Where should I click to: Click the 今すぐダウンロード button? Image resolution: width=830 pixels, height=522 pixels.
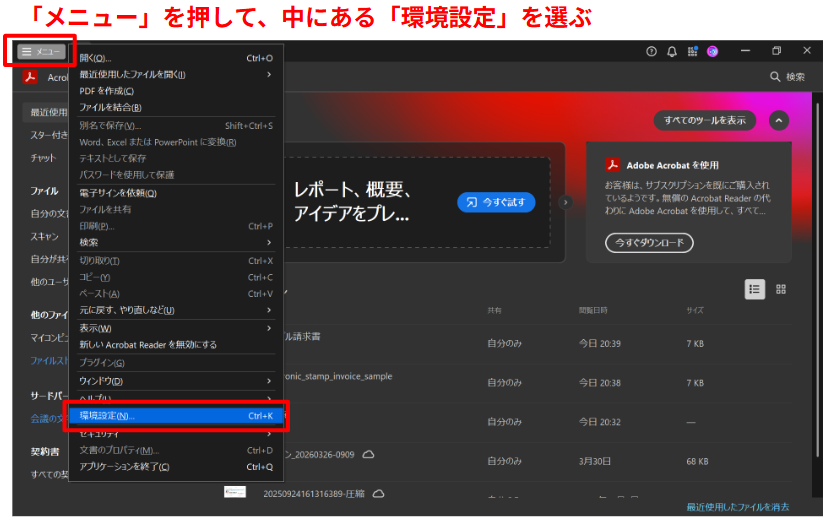pyautogui.click(x=649, y=242)
